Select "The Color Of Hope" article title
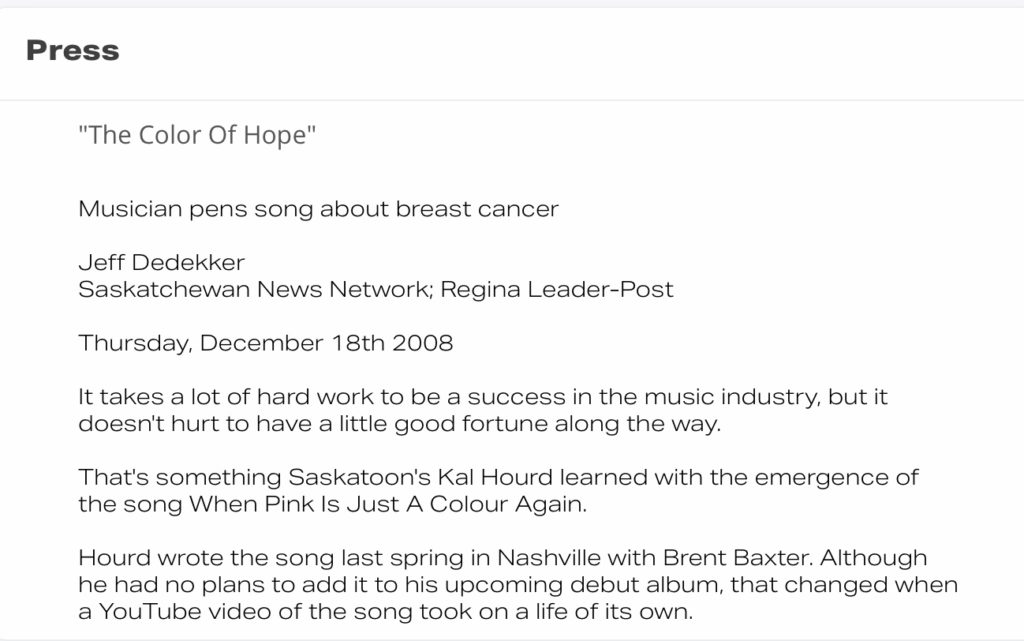The height and width of the screenshot is (641, 1024). pos(197,135)
